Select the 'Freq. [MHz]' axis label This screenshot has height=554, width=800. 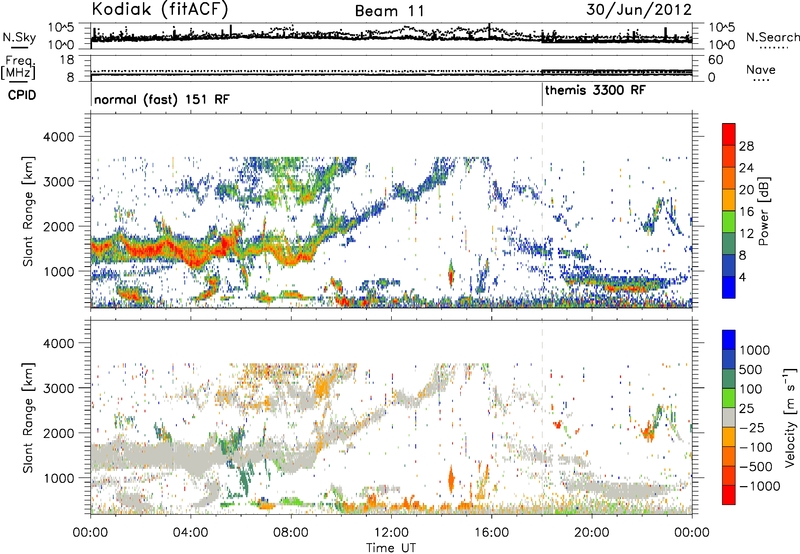(x=18, y=68)
